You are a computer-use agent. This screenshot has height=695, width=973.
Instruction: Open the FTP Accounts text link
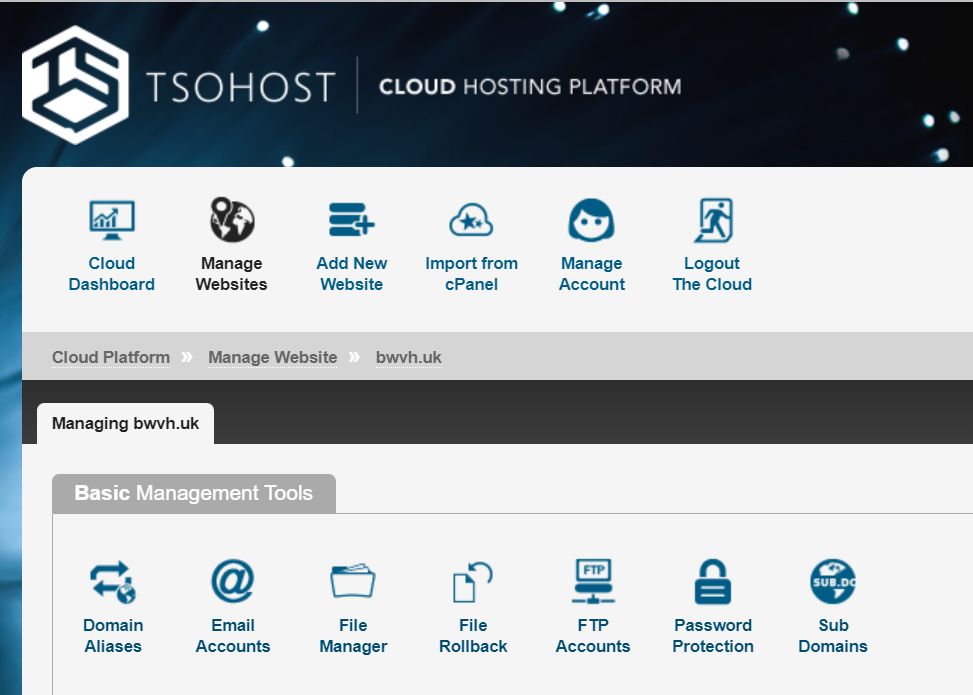pyautogui.click(x=593, y=635)
